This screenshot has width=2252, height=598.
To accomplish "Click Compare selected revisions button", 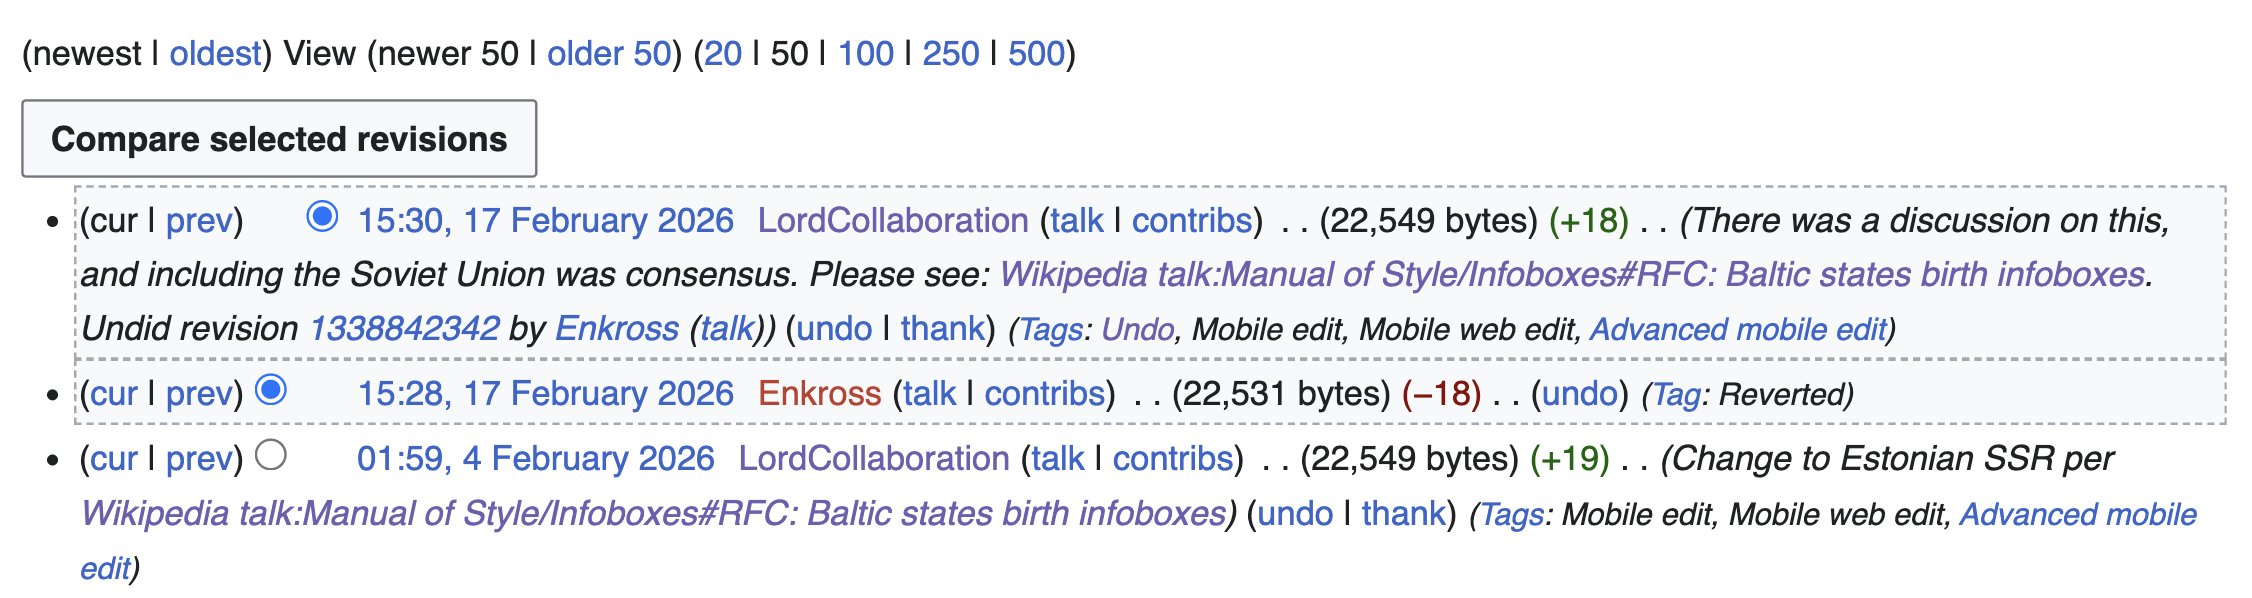I will (x=279, y=139).
